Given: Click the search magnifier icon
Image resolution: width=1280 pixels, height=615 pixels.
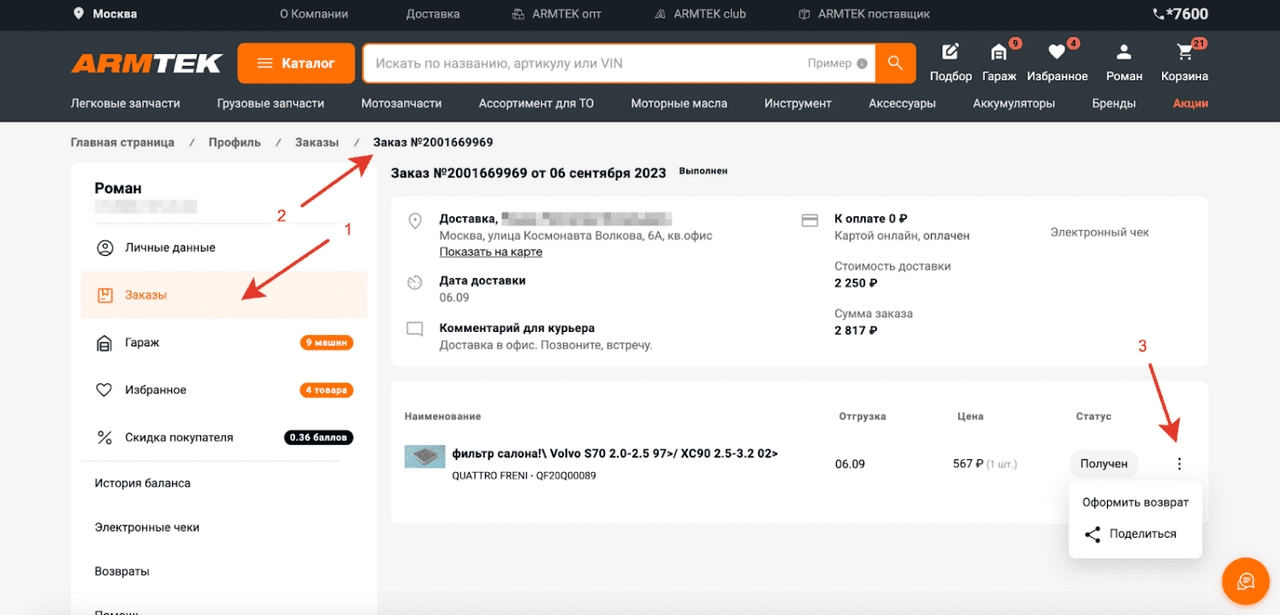Looking at the screenshot, I should tap(897, 62).
